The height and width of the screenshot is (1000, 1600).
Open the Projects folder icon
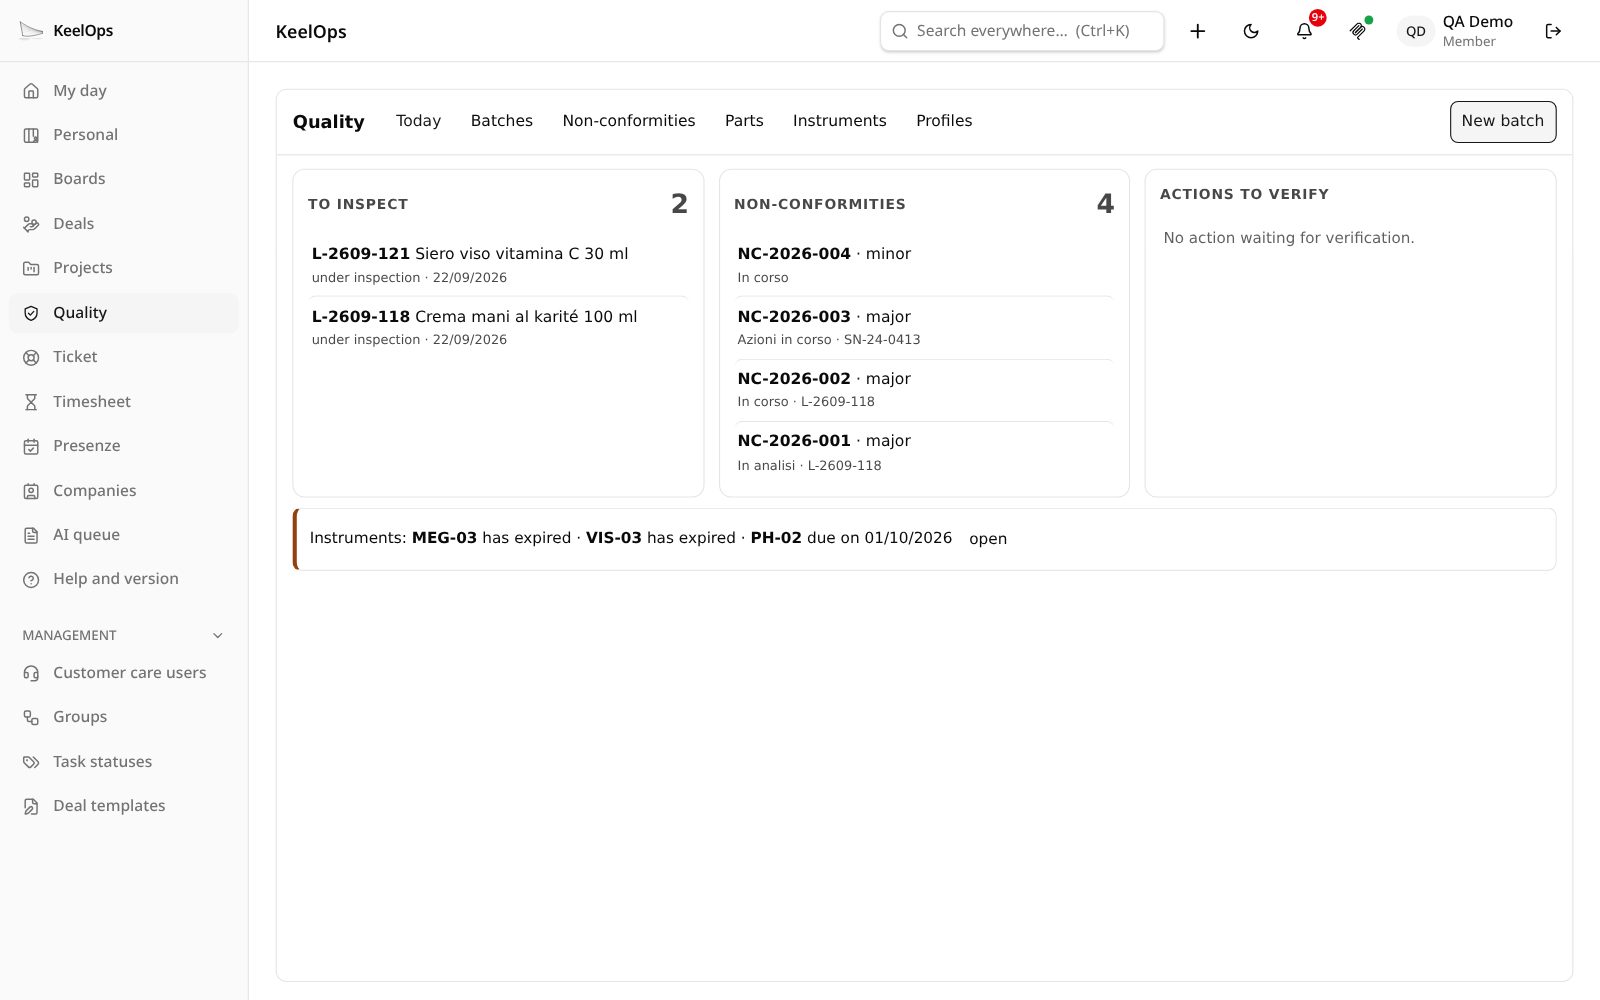(x=31, y=268)
